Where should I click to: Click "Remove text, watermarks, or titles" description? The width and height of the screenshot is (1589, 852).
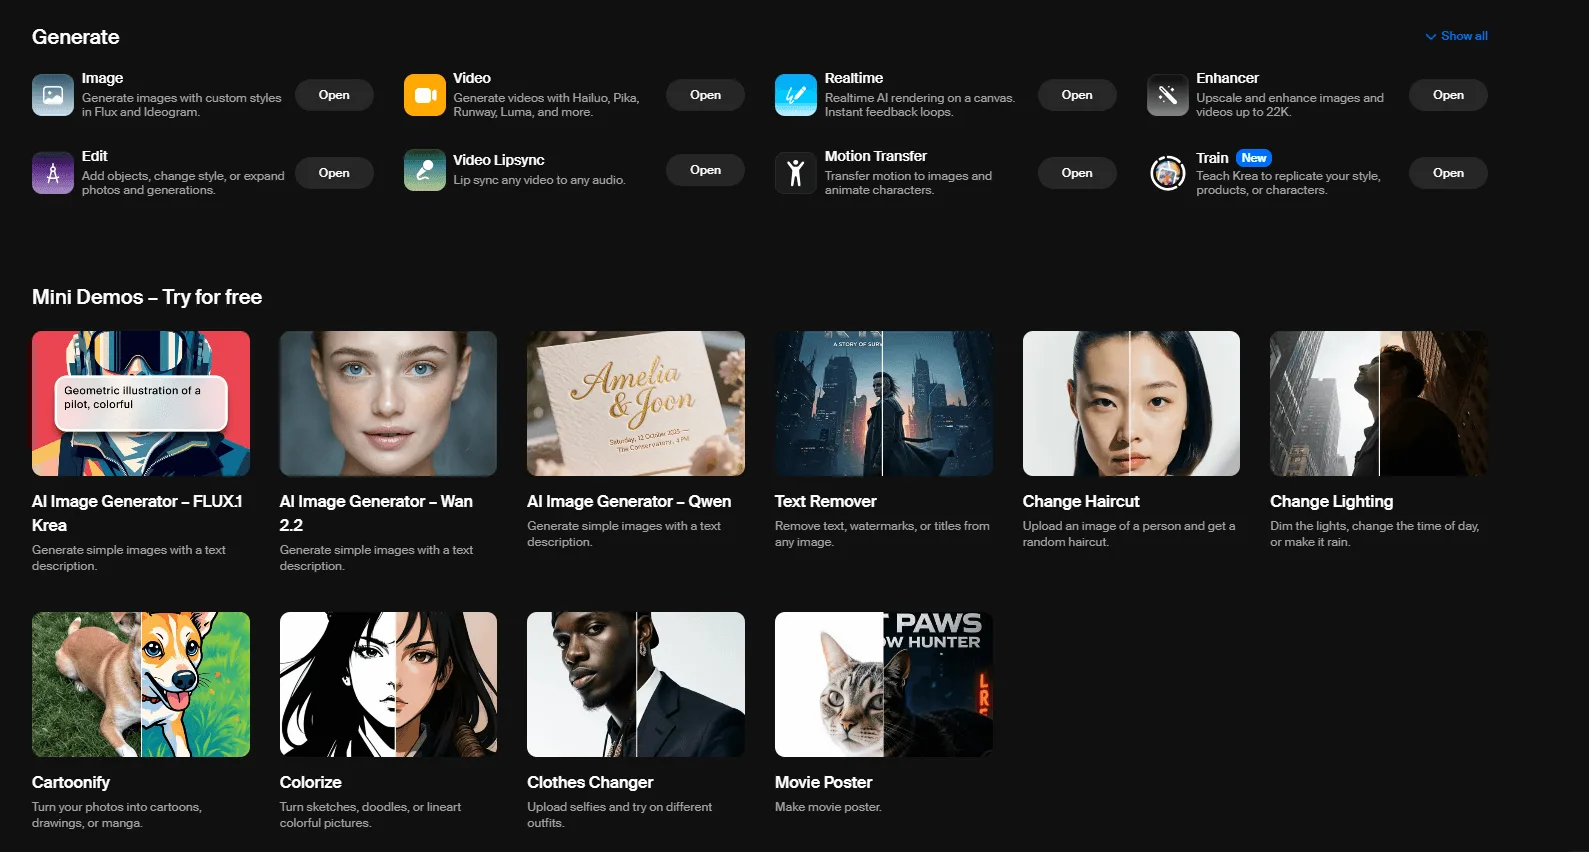pyautogui.click(x=882, y=534)
